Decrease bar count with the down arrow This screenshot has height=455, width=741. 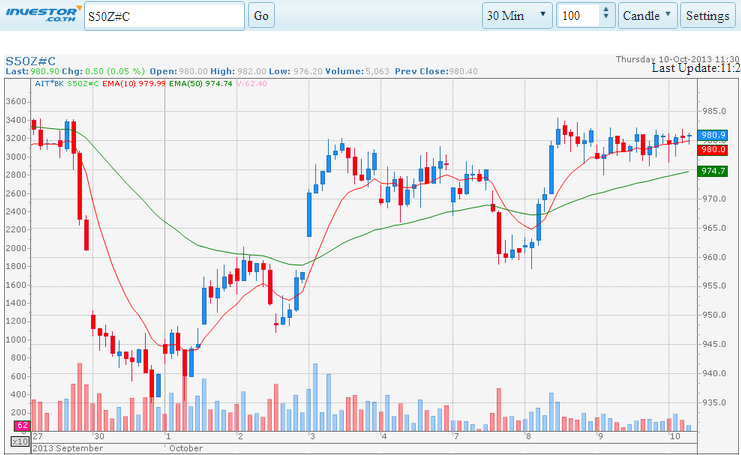[606, 21]
